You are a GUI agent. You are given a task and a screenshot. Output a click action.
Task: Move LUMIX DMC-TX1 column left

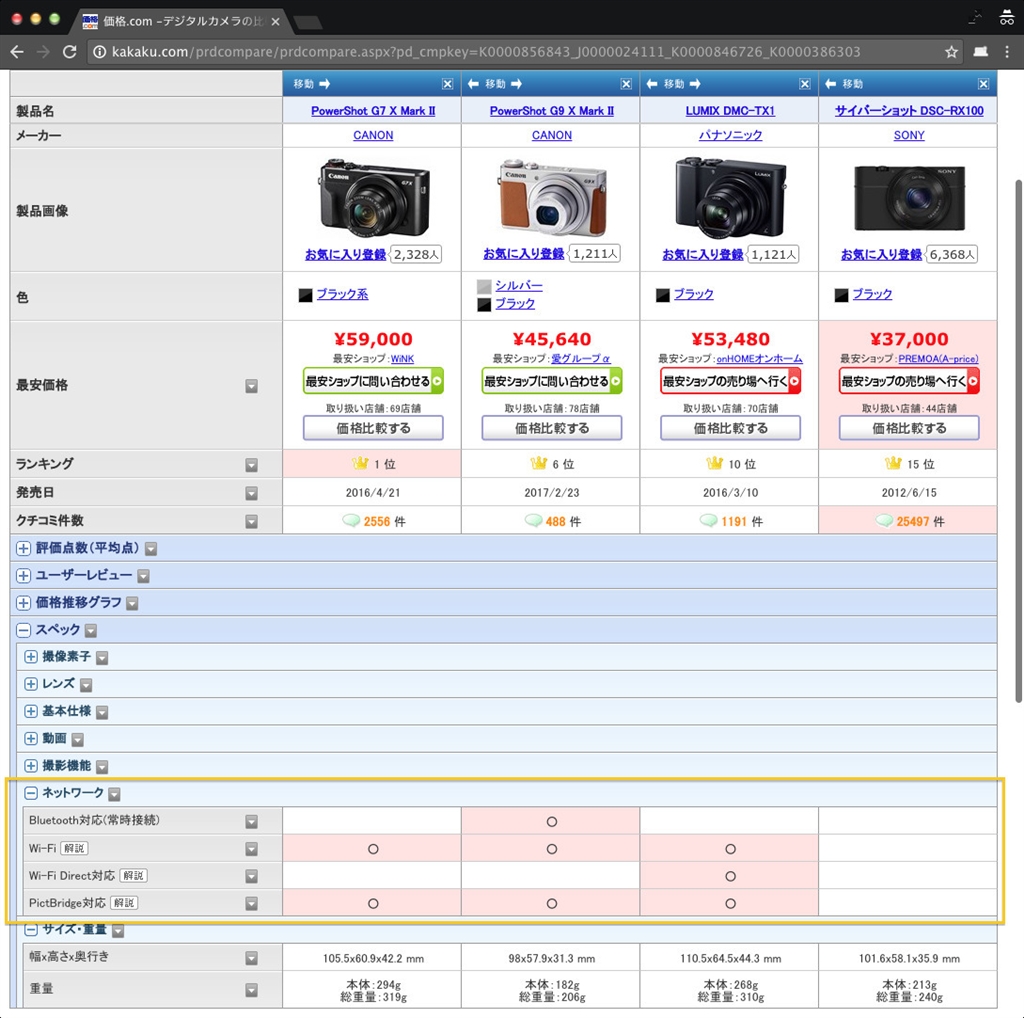[x=652, y=84]
